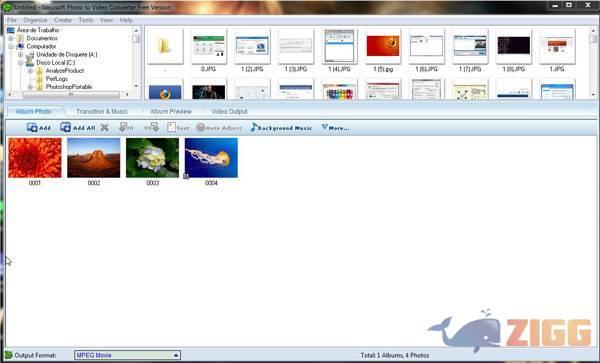Select the PerfLogs folder
This screenshot has width=600, height=363.
click(x=57, y=79)
